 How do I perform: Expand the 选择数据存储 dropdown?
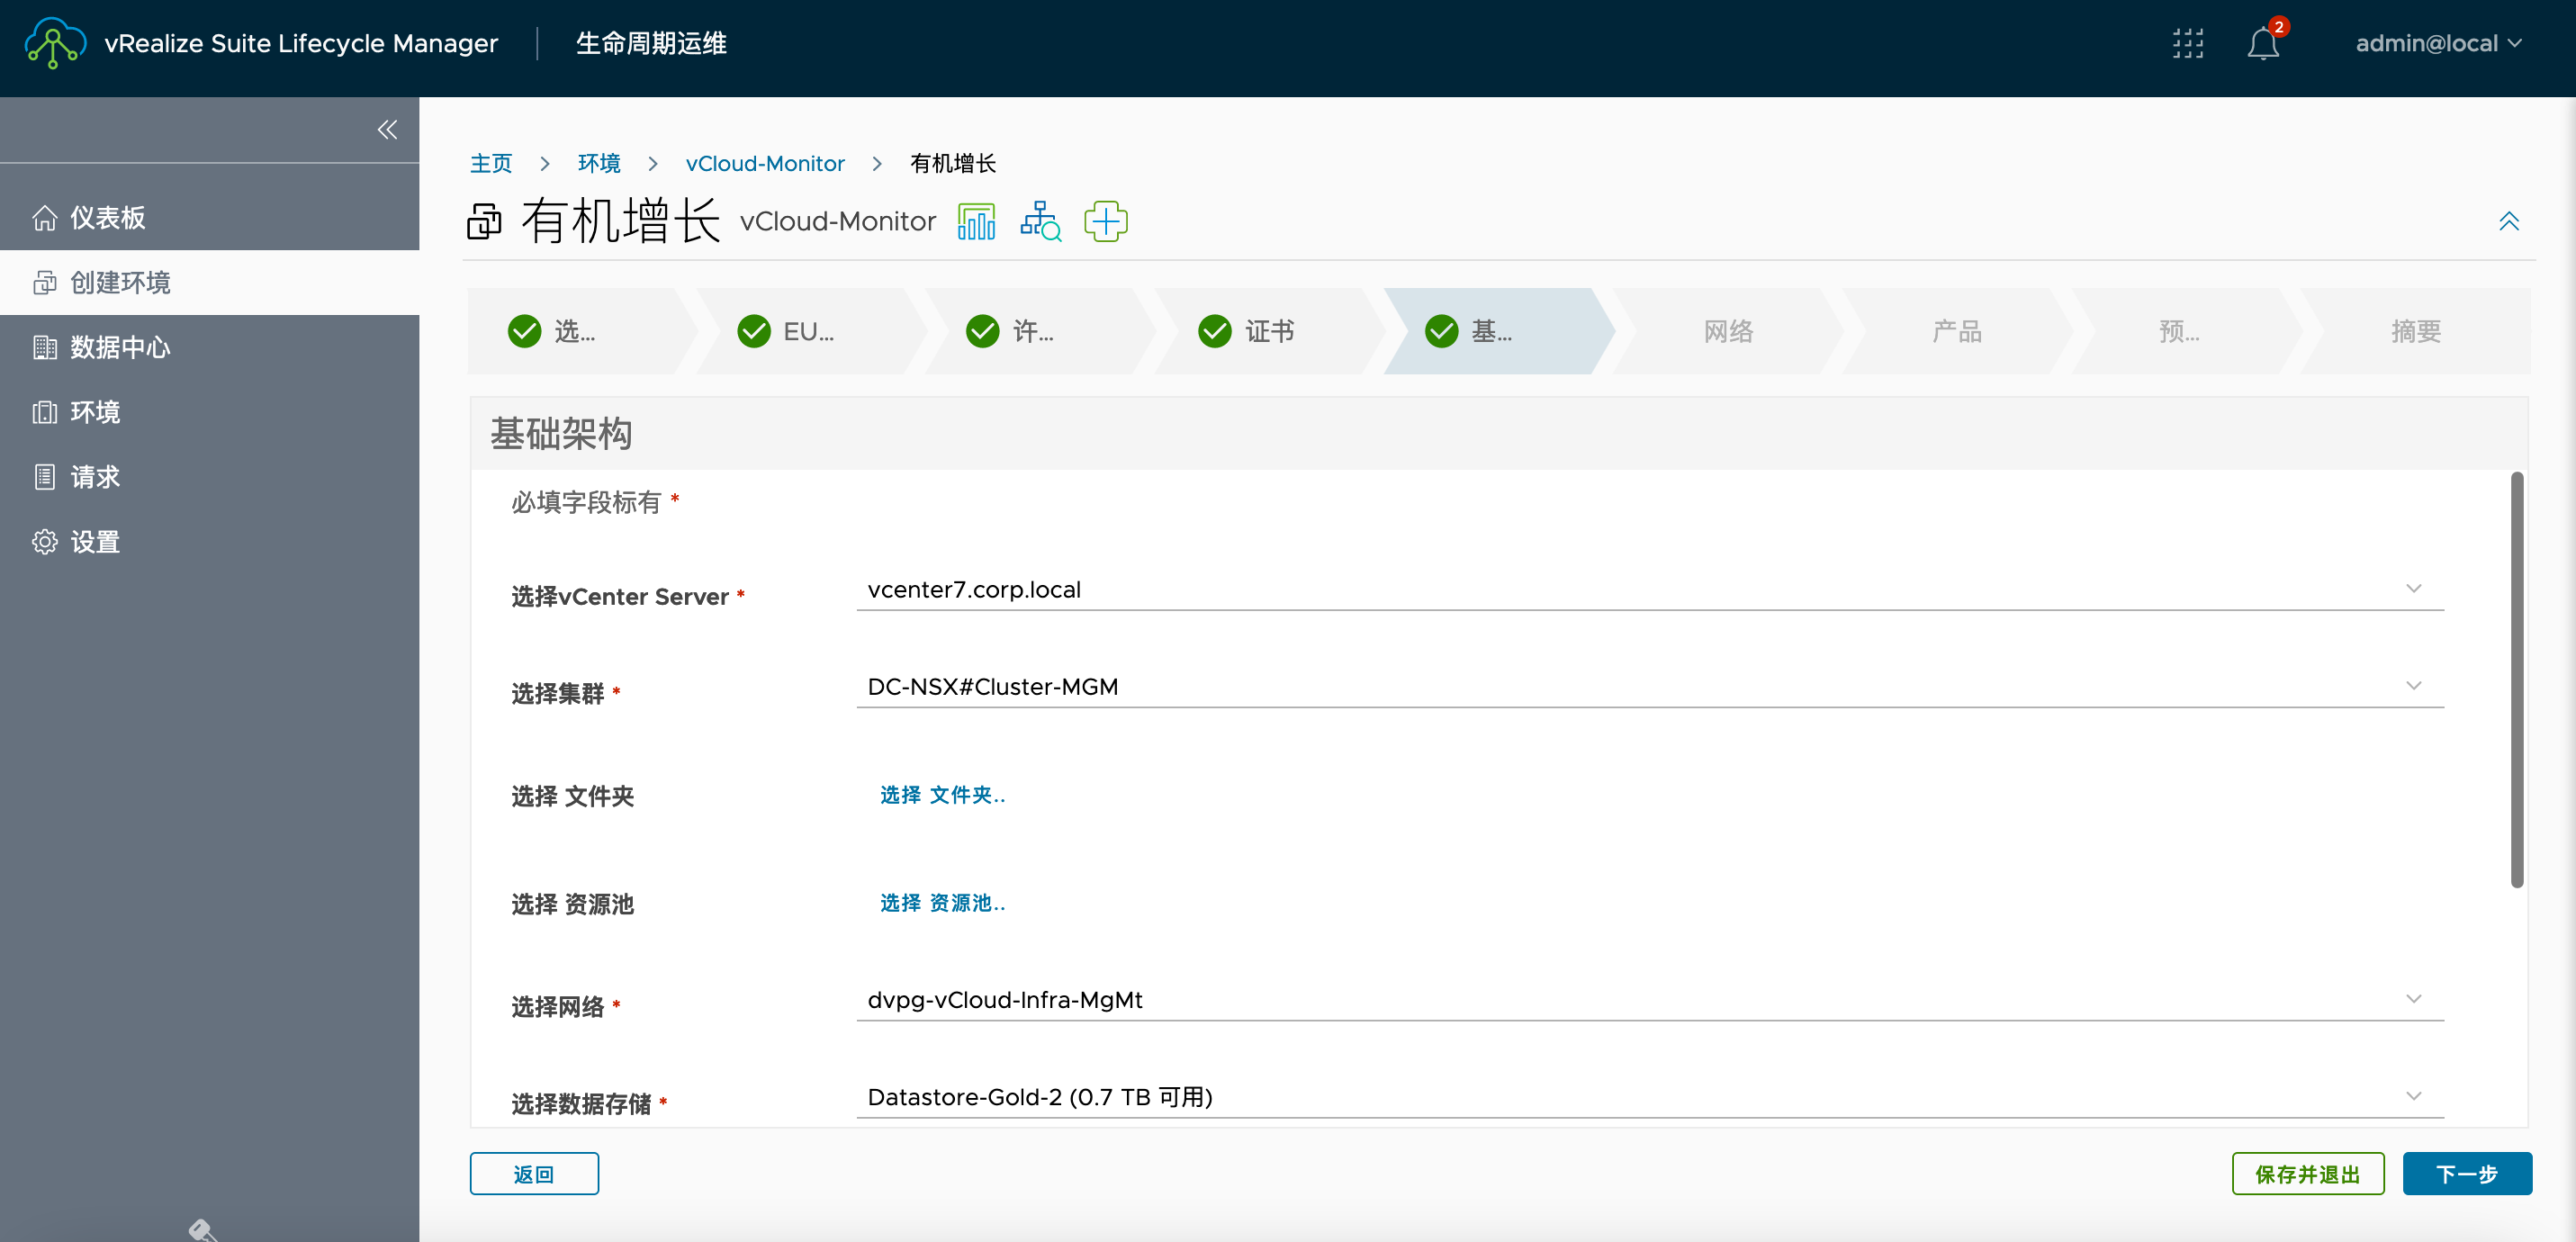pyautogui.click(x=2417, y=1096)
